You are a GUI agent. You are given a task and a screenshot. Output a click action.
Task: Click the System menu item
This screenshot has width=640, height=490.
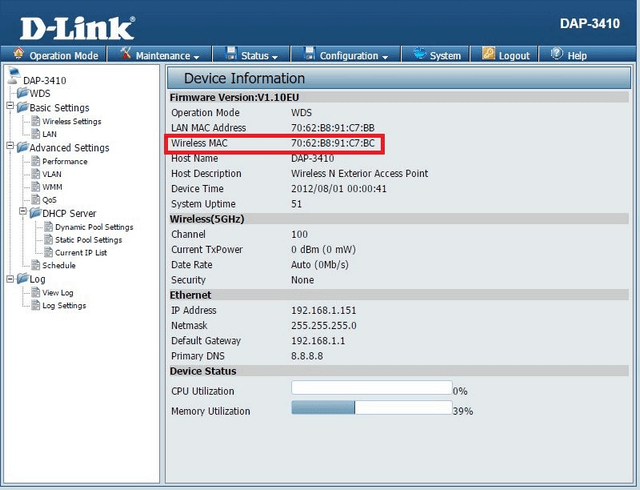point(437,56)
